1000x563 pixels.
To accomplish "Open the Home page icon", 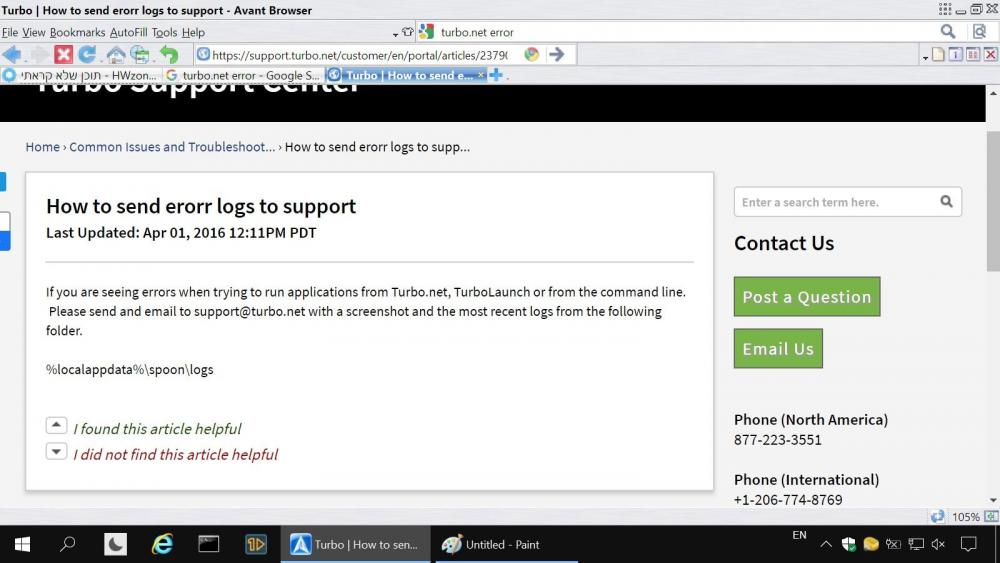I will (x=115, y=55).
